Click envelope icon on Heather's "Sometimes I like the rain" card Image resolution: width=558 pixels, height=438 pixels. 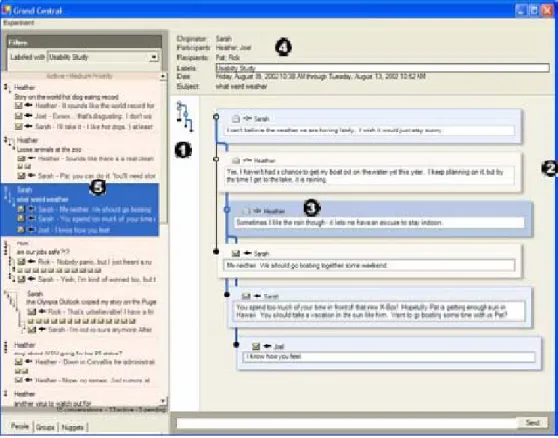click(246, 211)
